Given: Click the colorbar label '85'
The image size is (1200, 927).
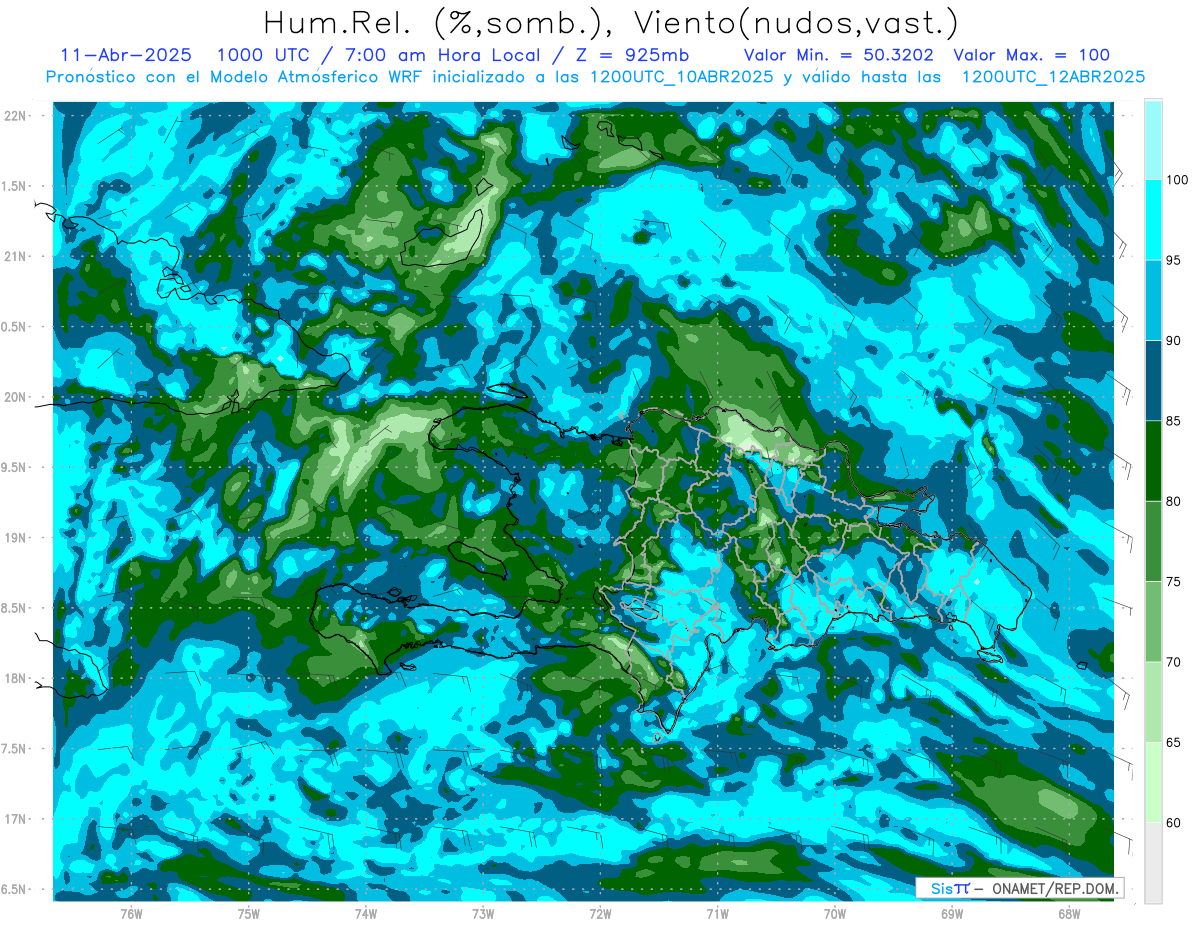Looking at the screenshot, I should [x=1175, y=421].
